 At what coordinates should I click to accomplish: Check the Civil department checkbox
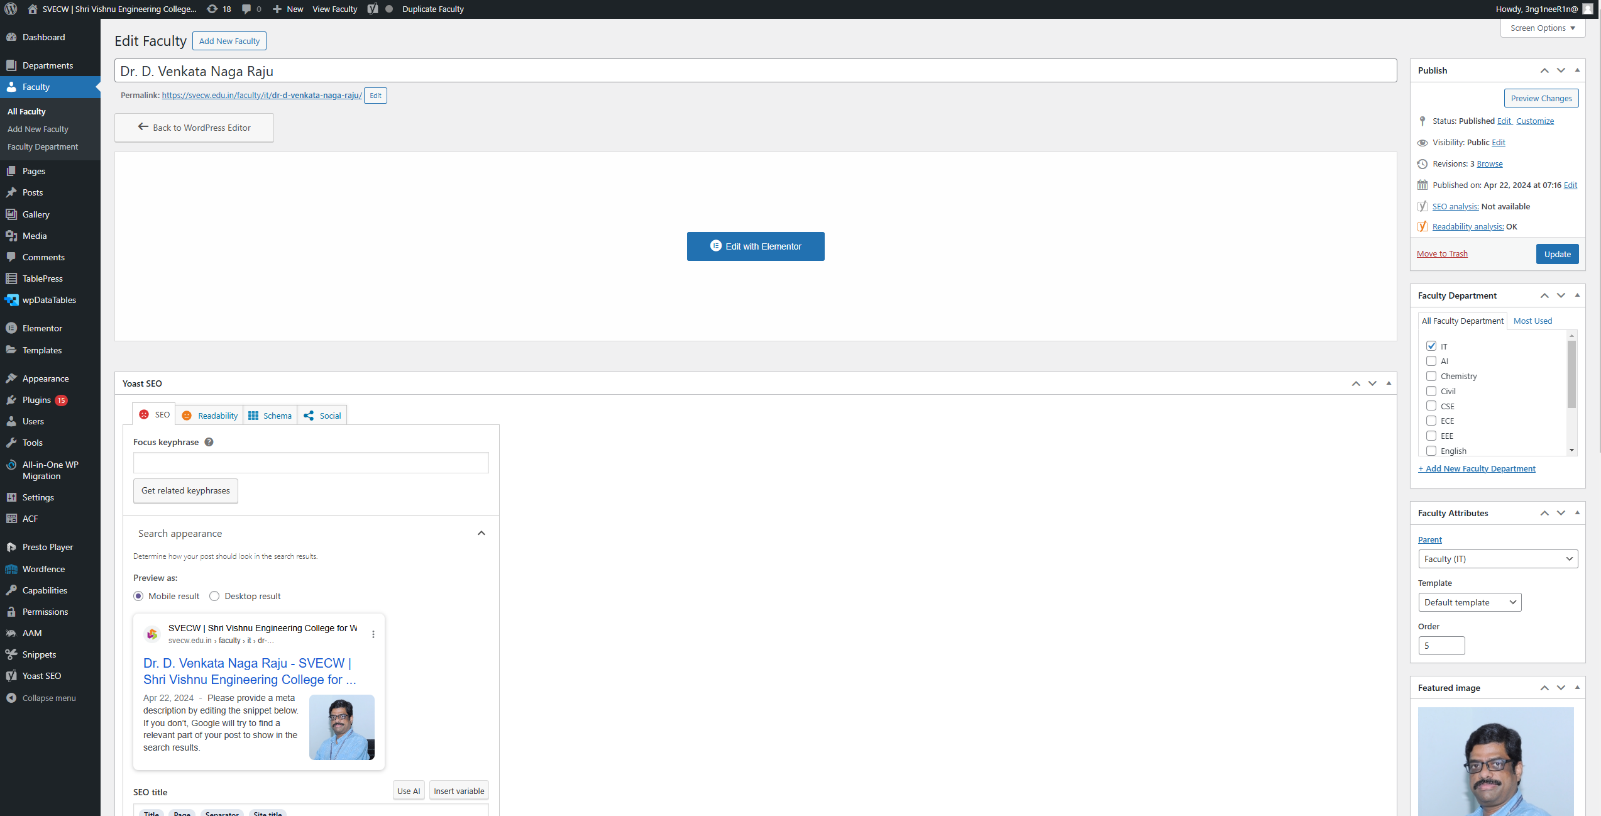(x=1431, y=391)
